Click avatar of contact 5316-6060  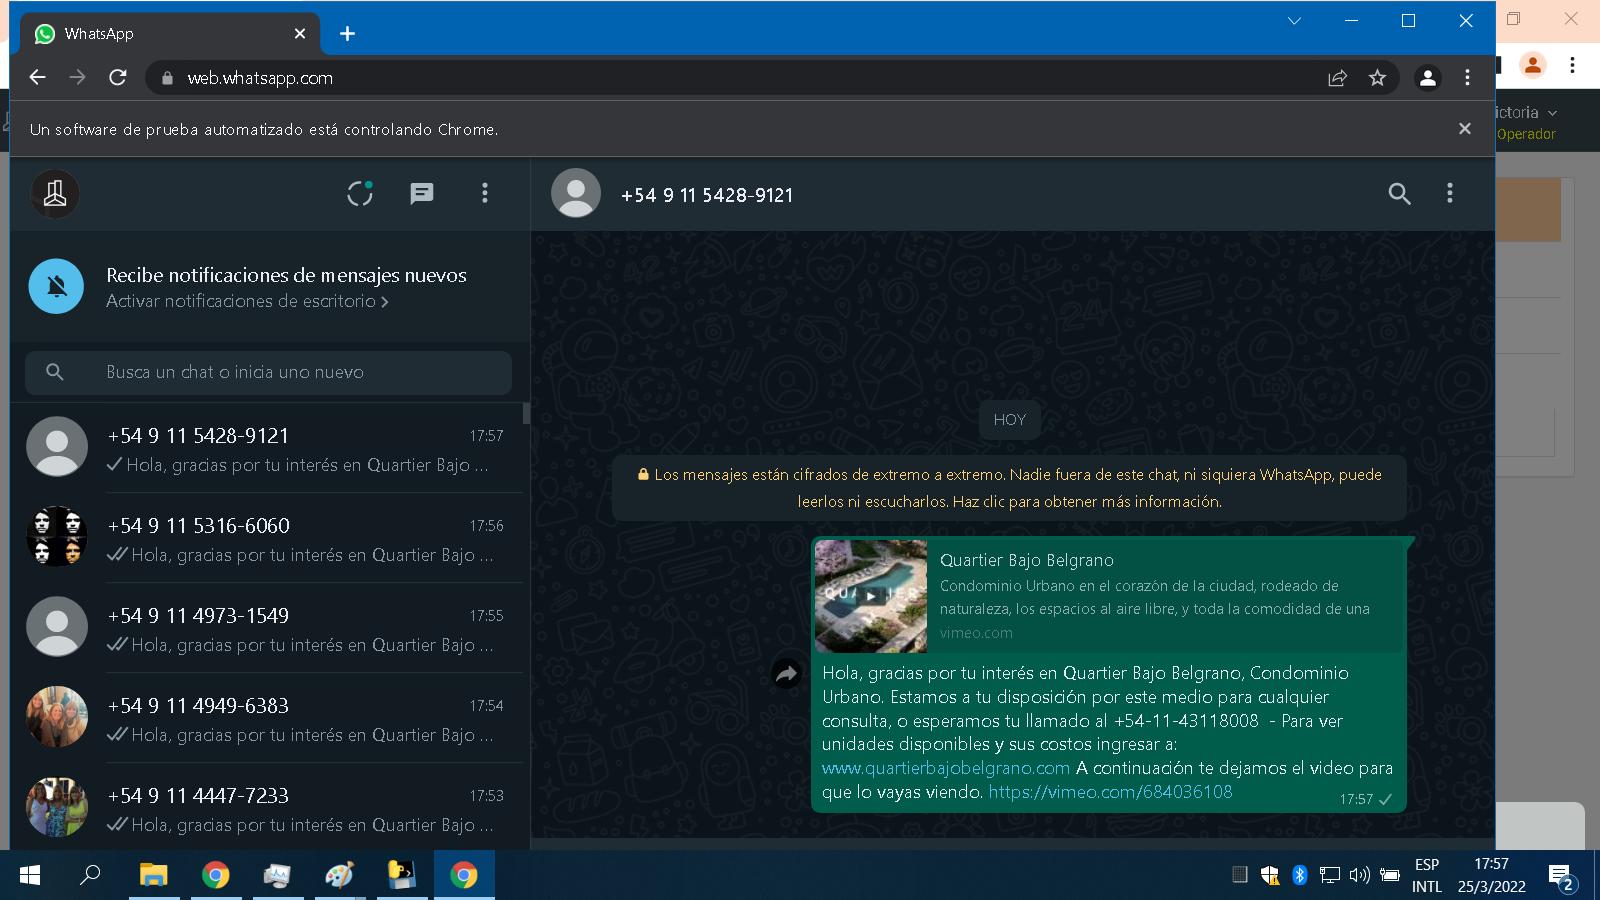pyautogui.click(x=57, y=537)
